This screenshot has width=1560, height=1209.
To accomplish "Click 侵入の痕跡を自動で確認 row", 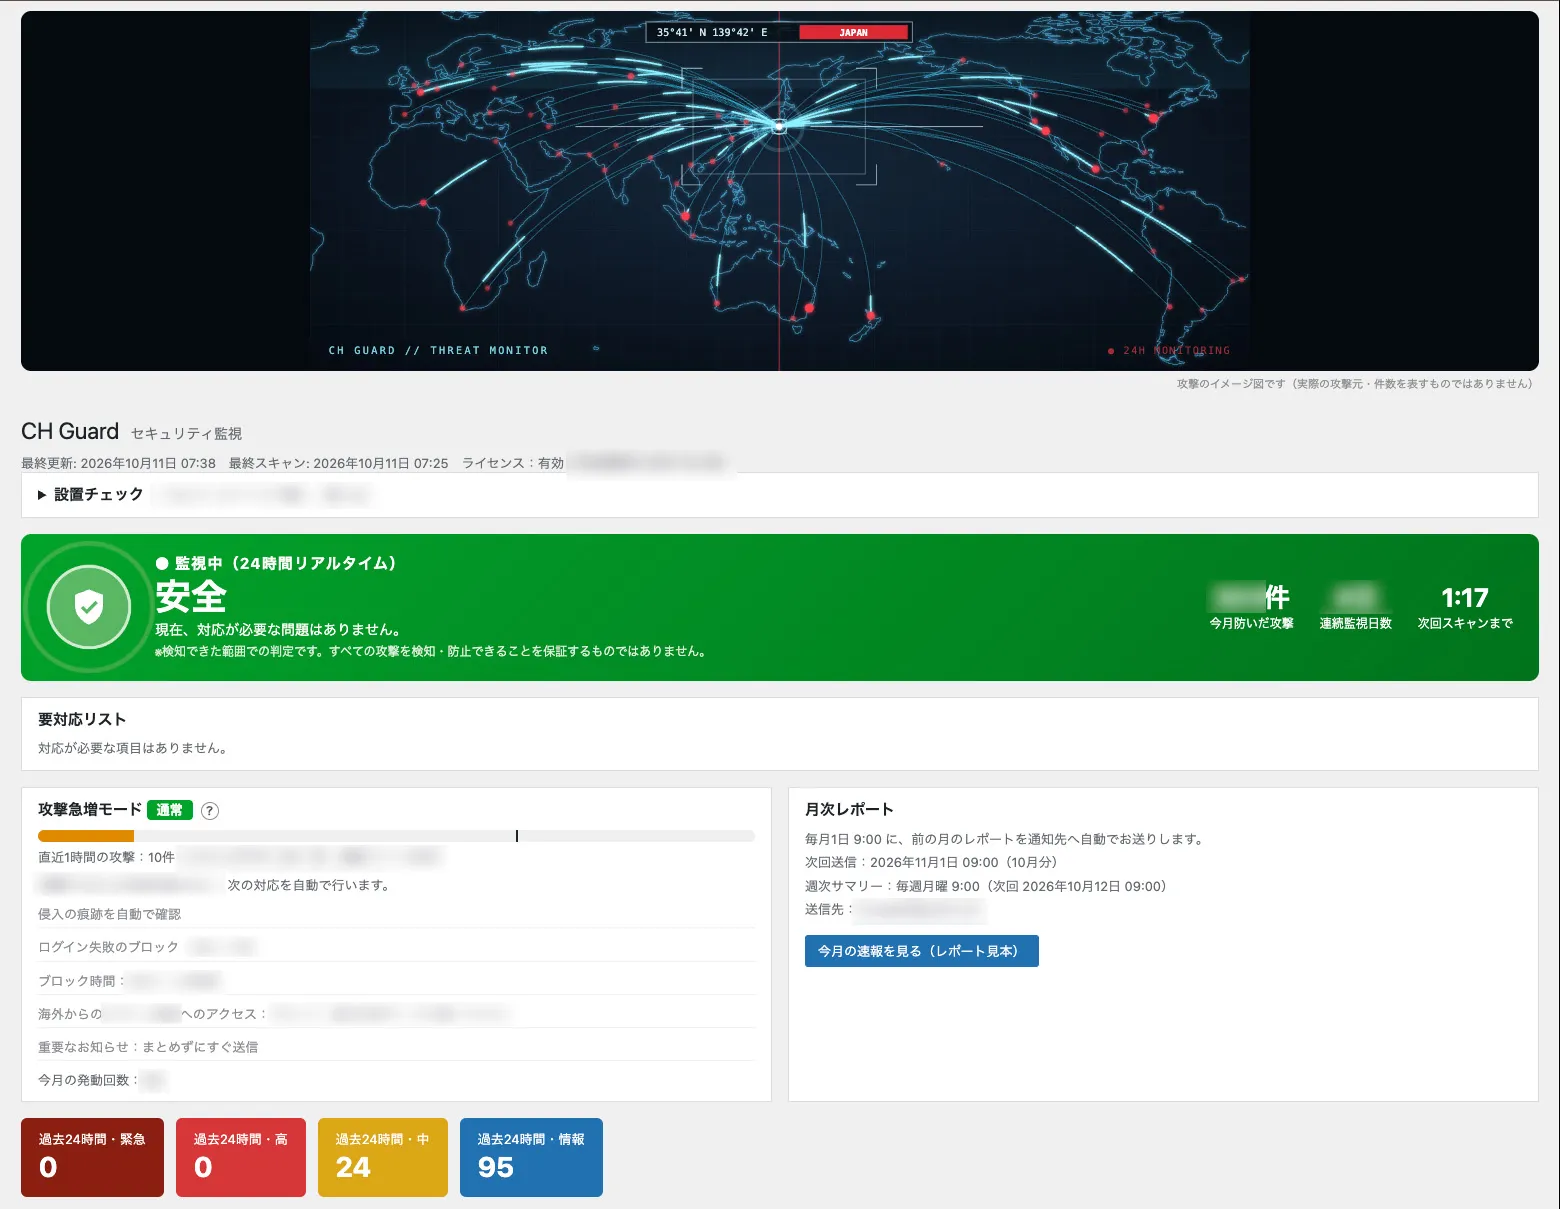I will (396, 914).
